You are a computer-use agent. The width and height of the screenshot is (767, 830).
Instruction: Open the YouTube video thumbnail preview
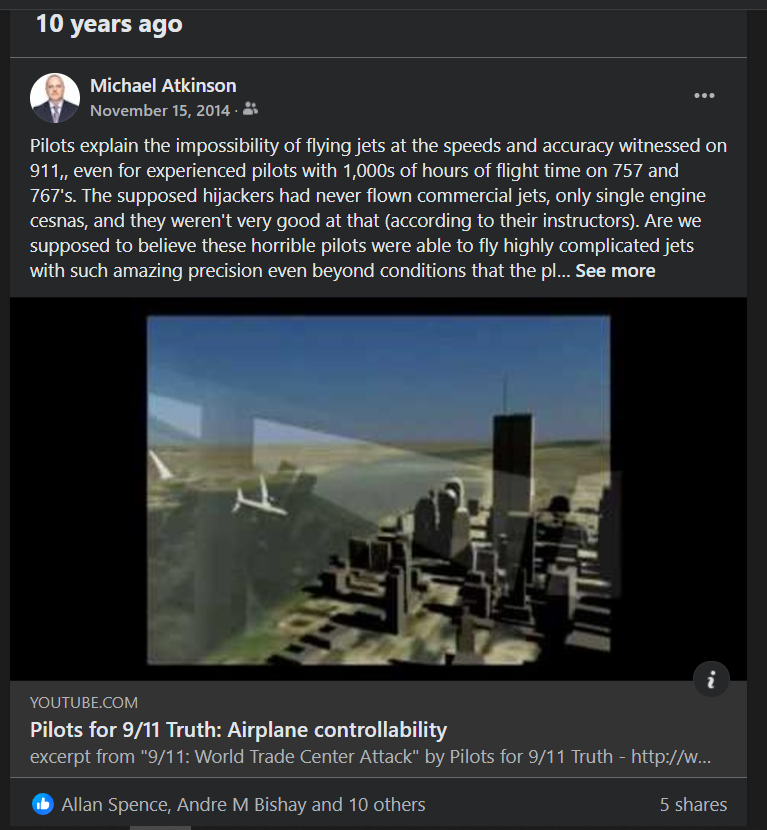378,489
